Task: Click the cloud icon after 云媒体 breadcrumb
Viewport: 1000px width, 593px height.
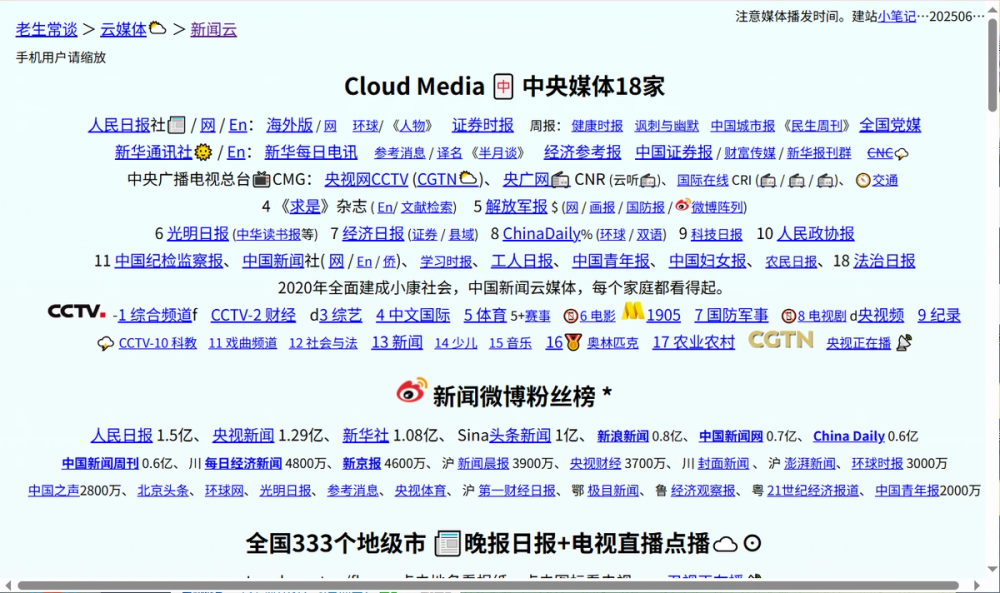Action: [158, 28]
